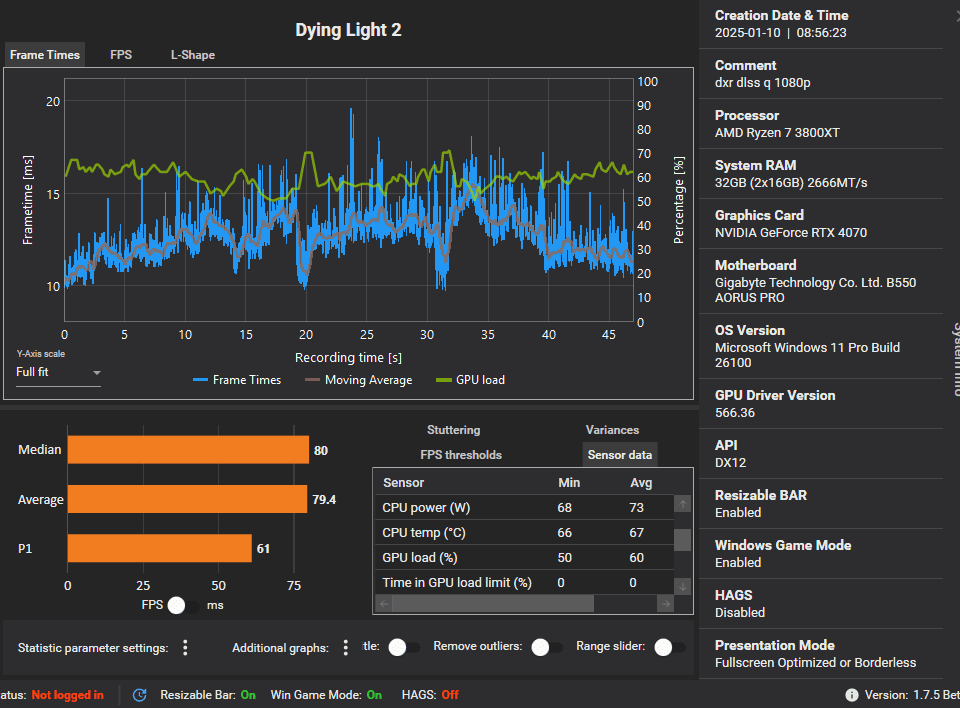Viewport: 960px width, 708px height.
Task: Toggle Frame Times legend entry
Action: [x=237, y=380]
